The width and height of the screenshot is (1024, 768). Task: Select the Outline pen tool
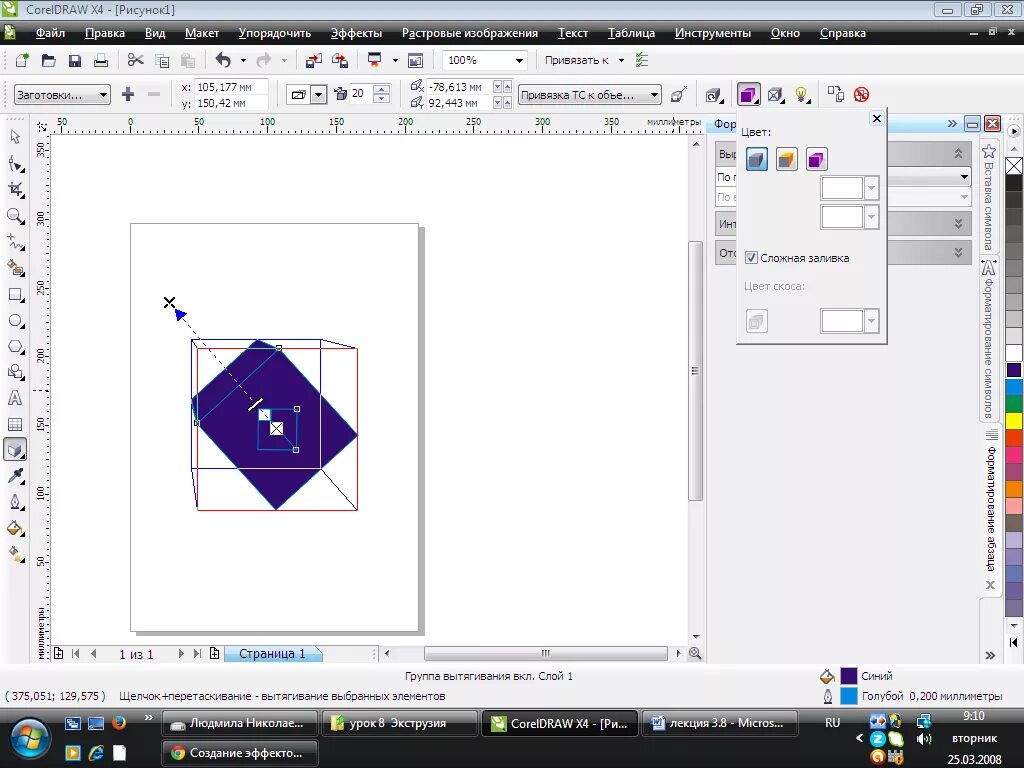[15, 502]
